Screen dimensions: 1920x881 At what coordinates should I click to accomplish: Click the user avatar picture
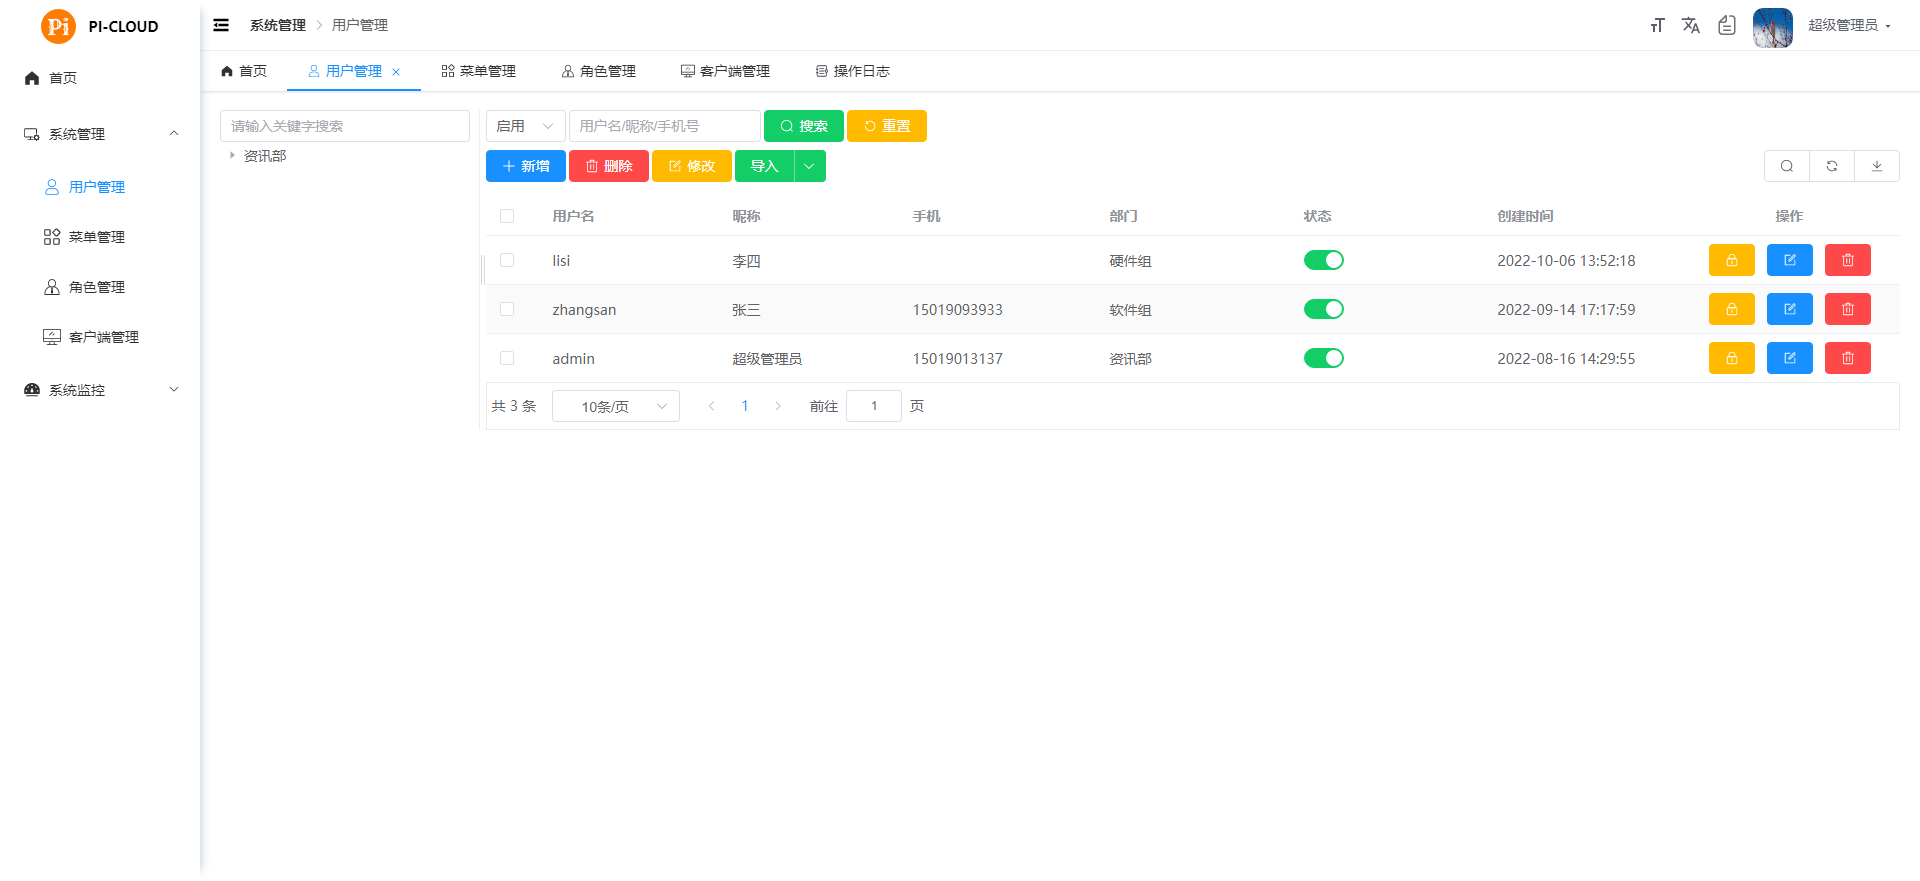click(x=1773, y=27)
